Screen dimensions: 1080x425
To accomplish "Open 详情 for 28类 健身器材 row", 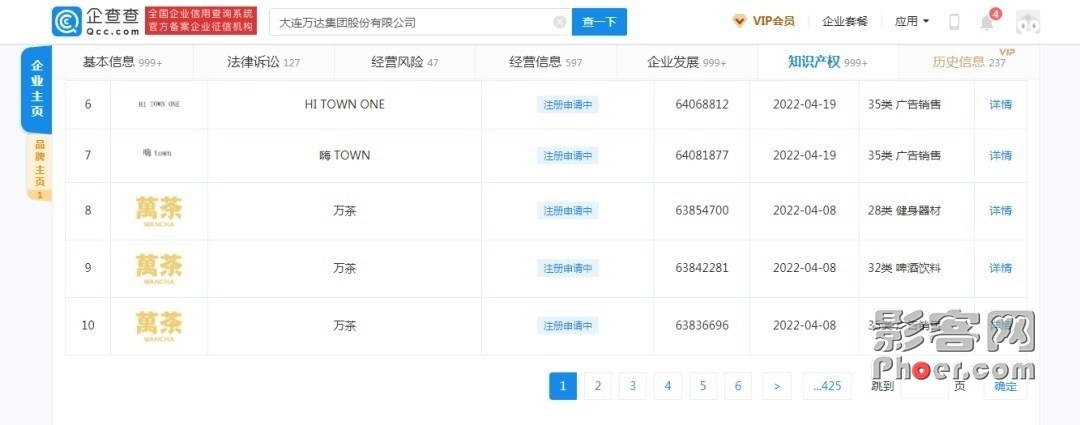I will coord(1001,210).
